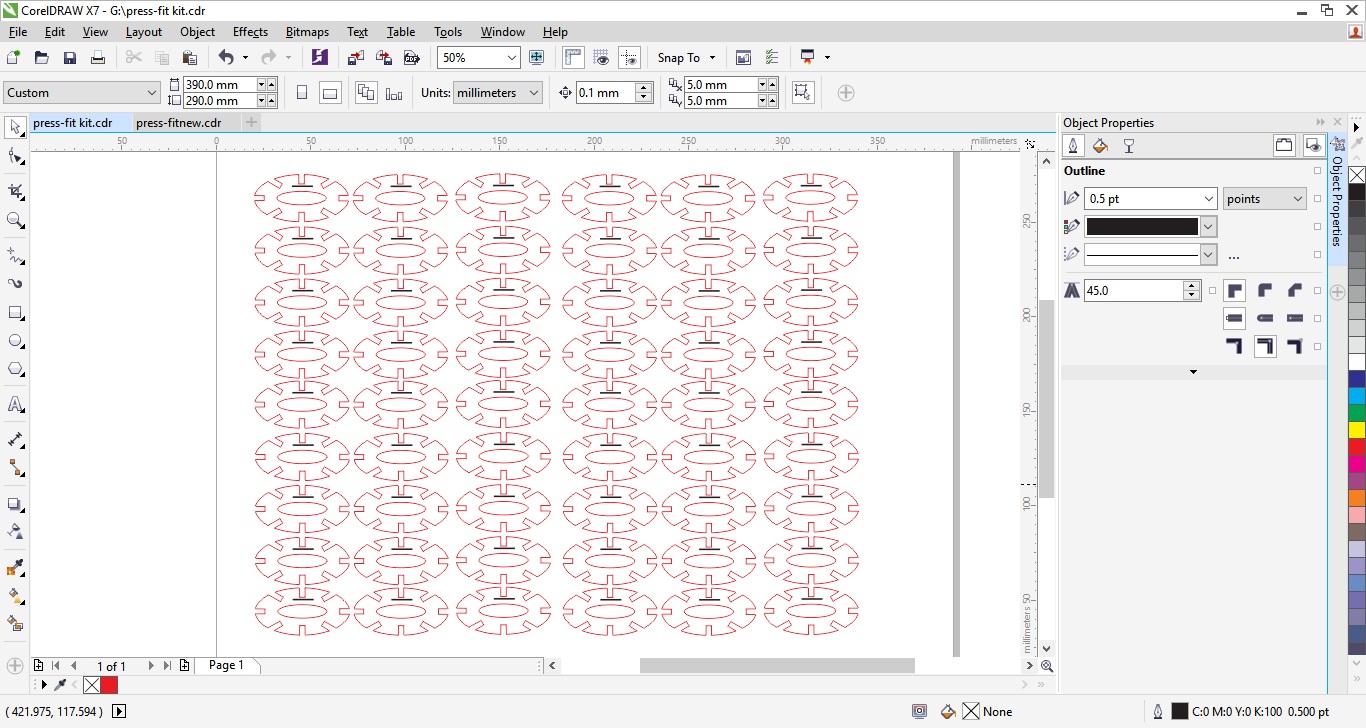1366x728 pixels.
Task: Pick the yellow swatch in the color palette
Action: (1356, 430)
